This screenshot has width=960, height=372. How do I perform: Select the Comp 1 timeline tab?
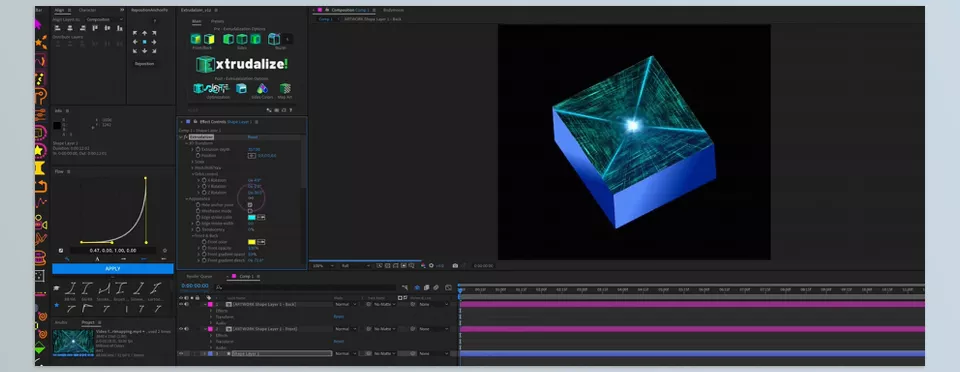[246, 277]
